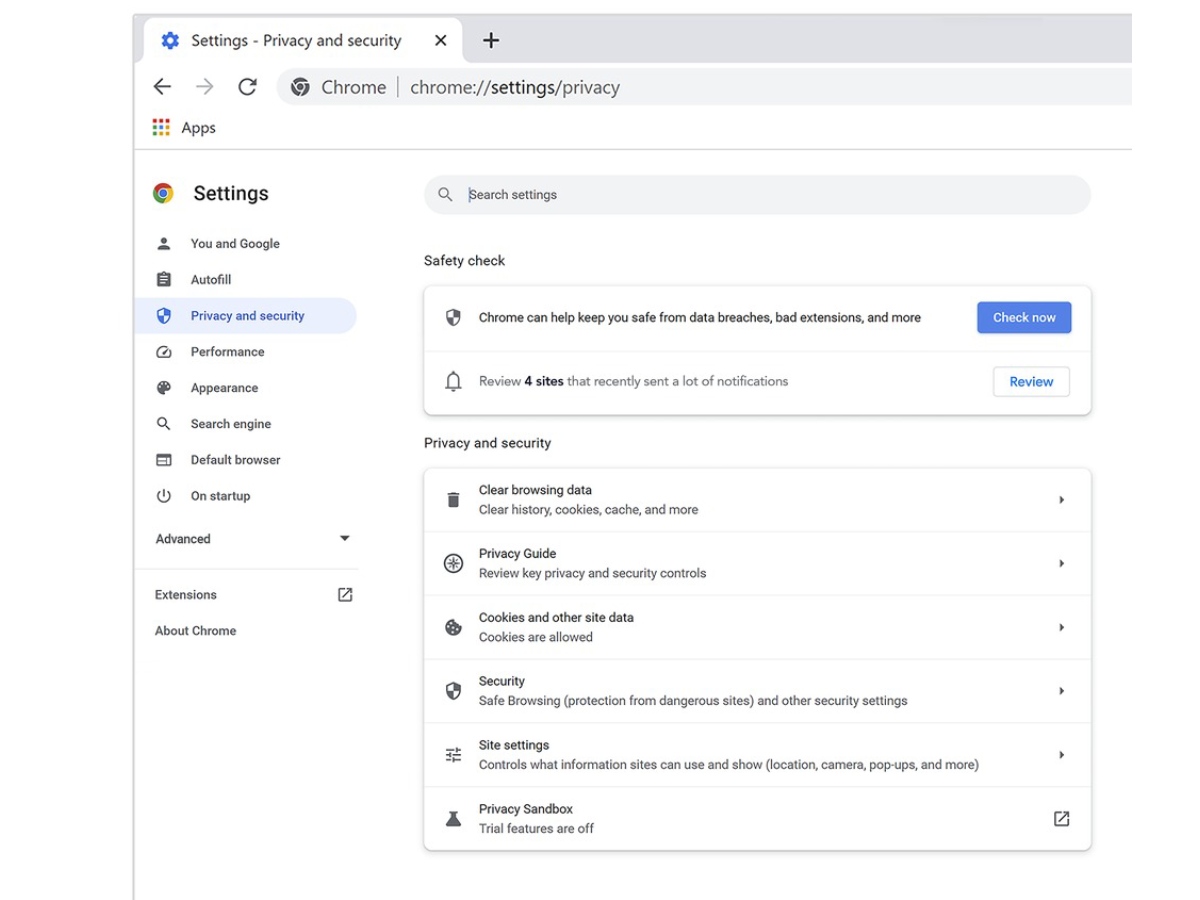Click the shield icon next to Security

click(453, 690)
